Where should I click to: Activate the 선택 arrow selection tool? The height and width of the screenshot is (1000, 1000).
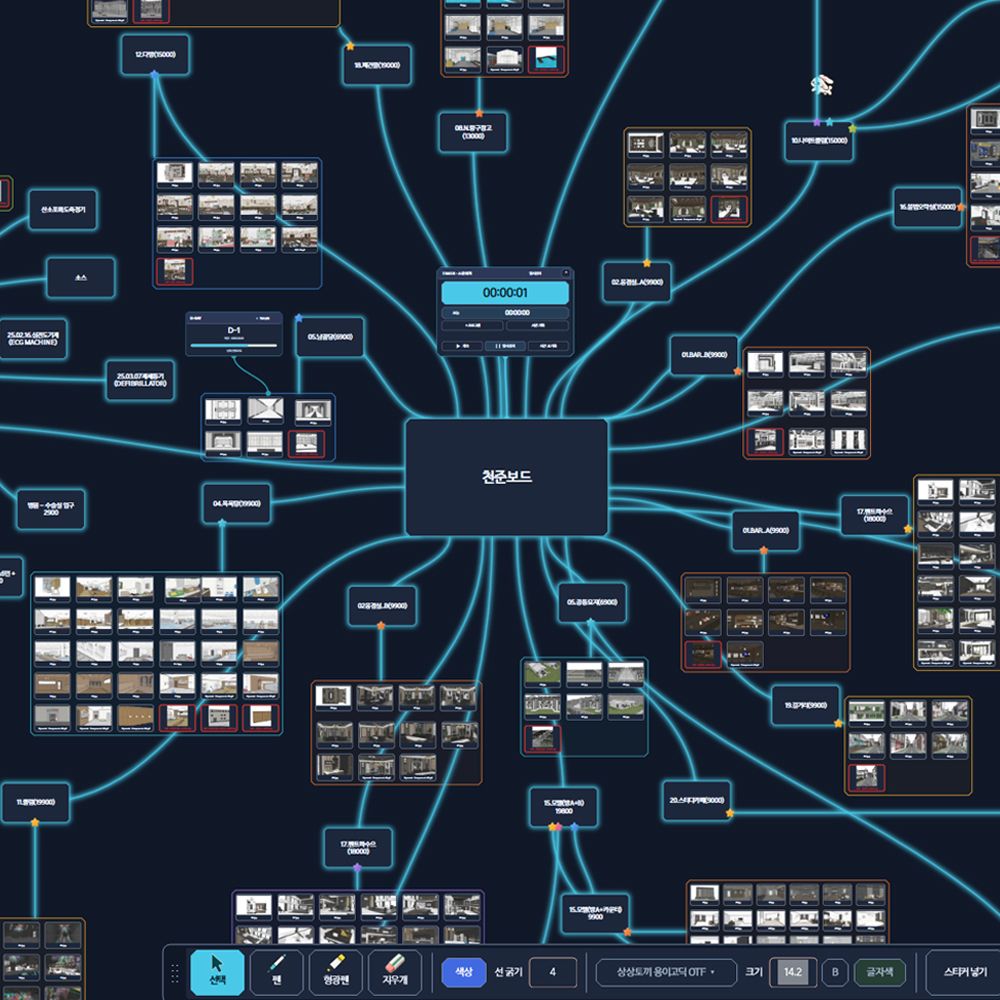pyautogui.click(x=217, y=971)
